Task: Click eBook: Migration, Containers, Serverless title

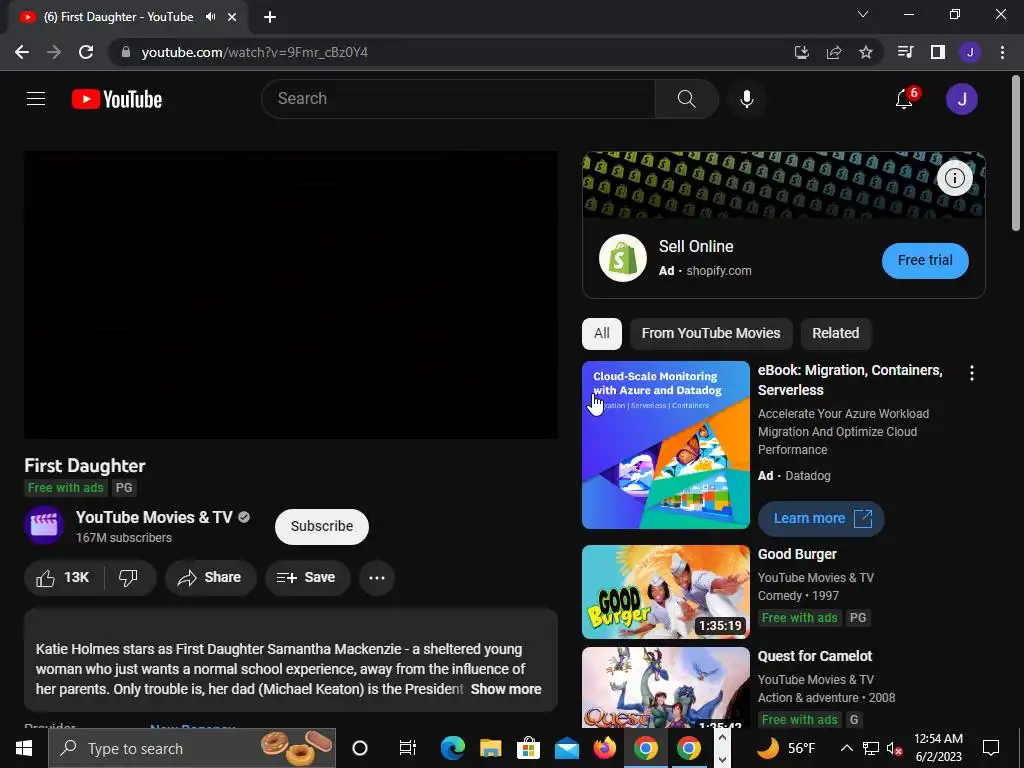Action: pos(850,380)
